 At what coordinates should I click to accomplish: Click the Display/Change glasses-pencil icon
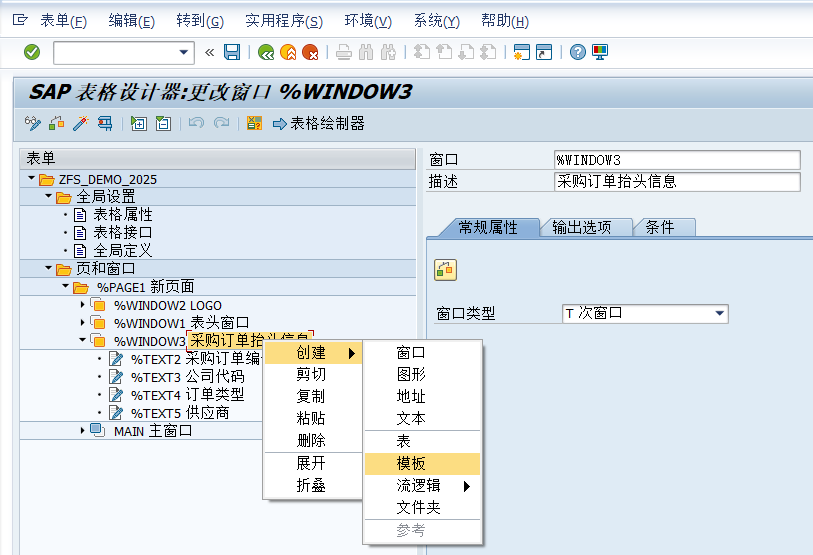(x=33, y=123)
